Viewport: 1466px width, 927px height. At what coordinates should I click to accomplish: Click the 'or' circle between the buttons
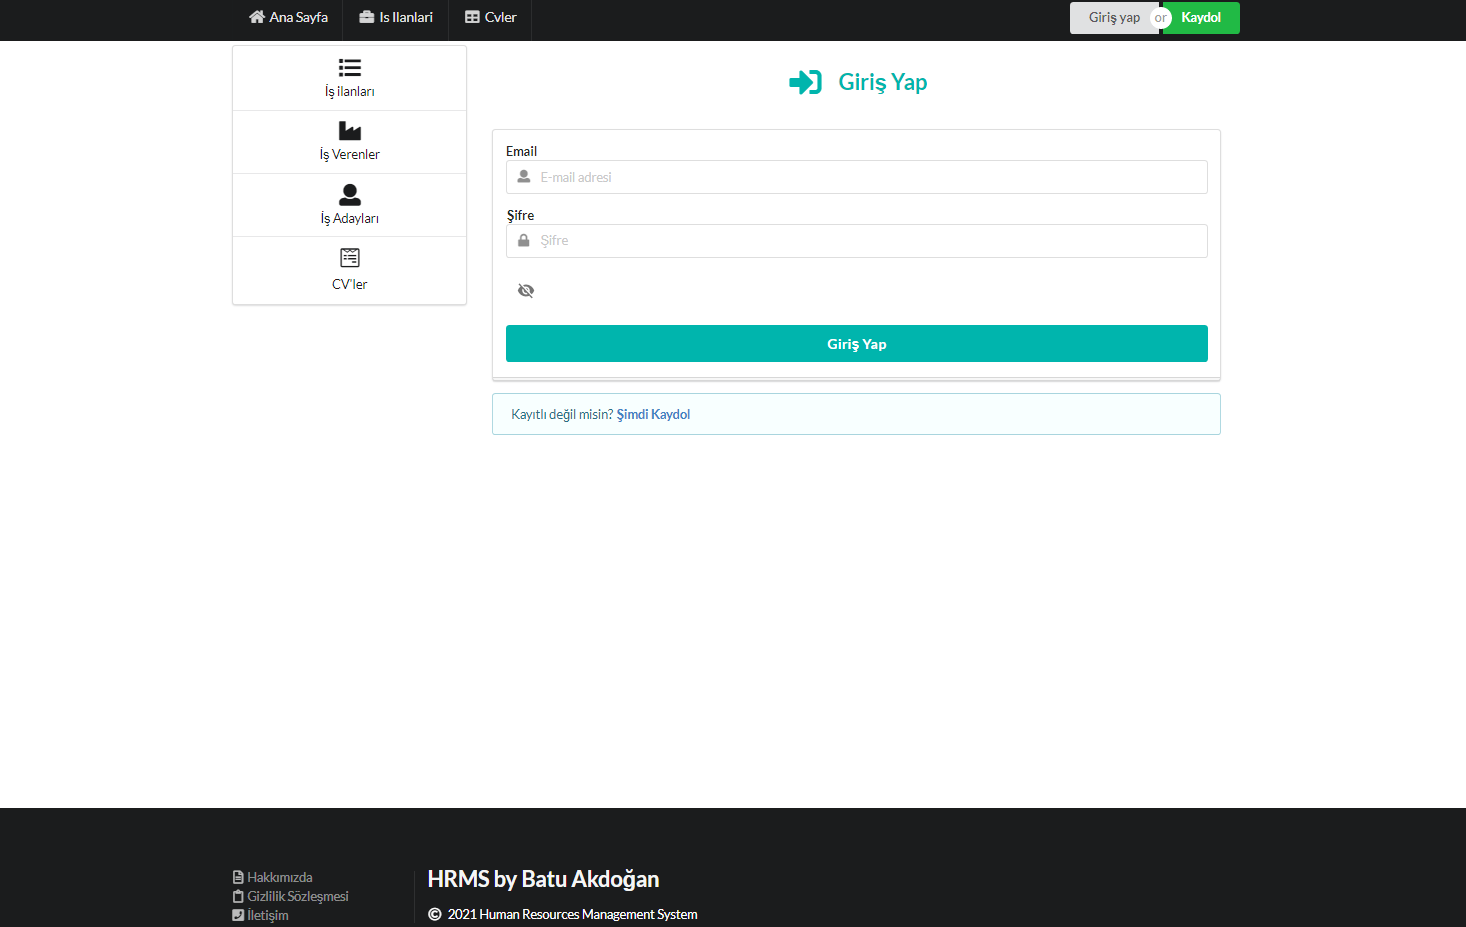point(1161,18)
